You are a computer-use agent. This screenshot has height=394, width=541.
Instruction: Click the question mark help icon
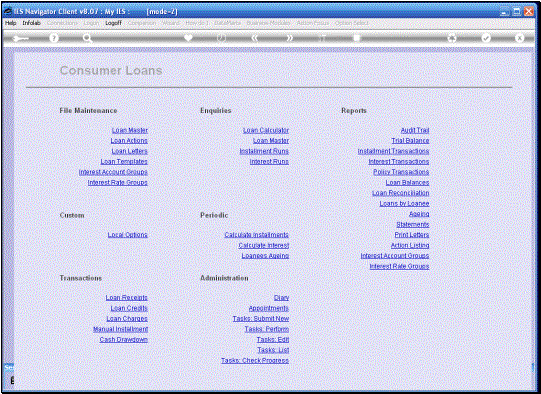click(54, 38)
